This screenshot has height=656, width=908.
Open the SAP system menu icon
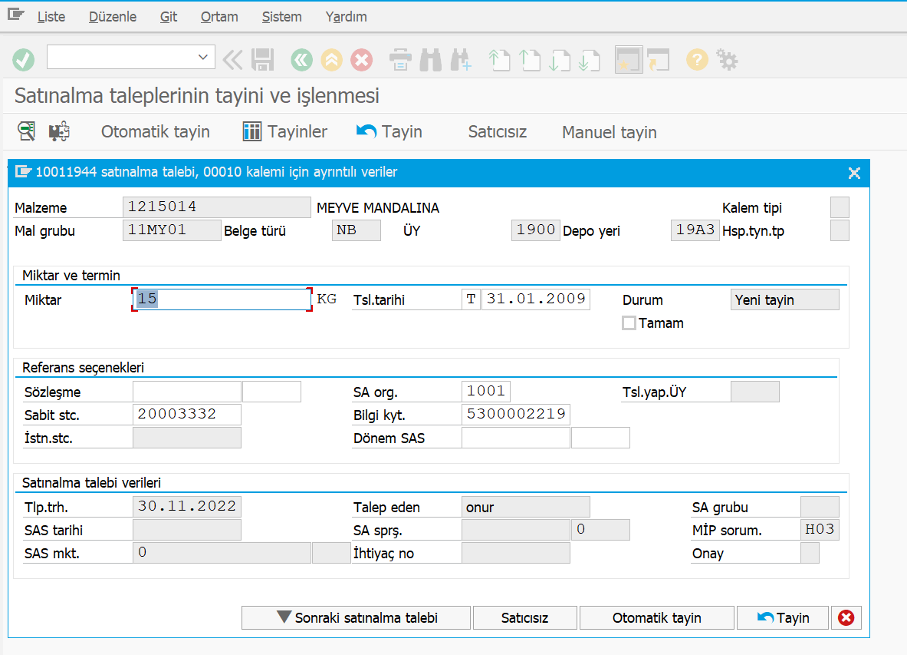[x=16, y=14]
